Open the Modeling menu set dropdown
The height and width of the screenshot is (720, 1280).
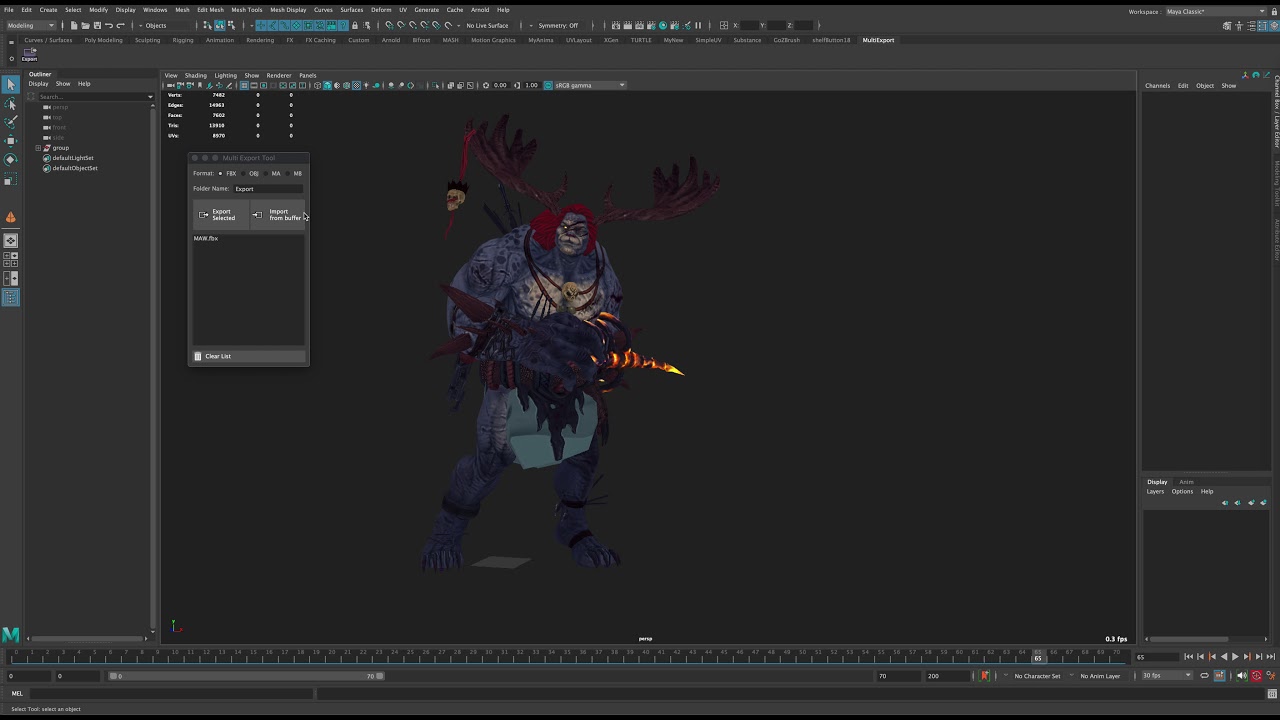pyautogui.click(x=31, y=25)
